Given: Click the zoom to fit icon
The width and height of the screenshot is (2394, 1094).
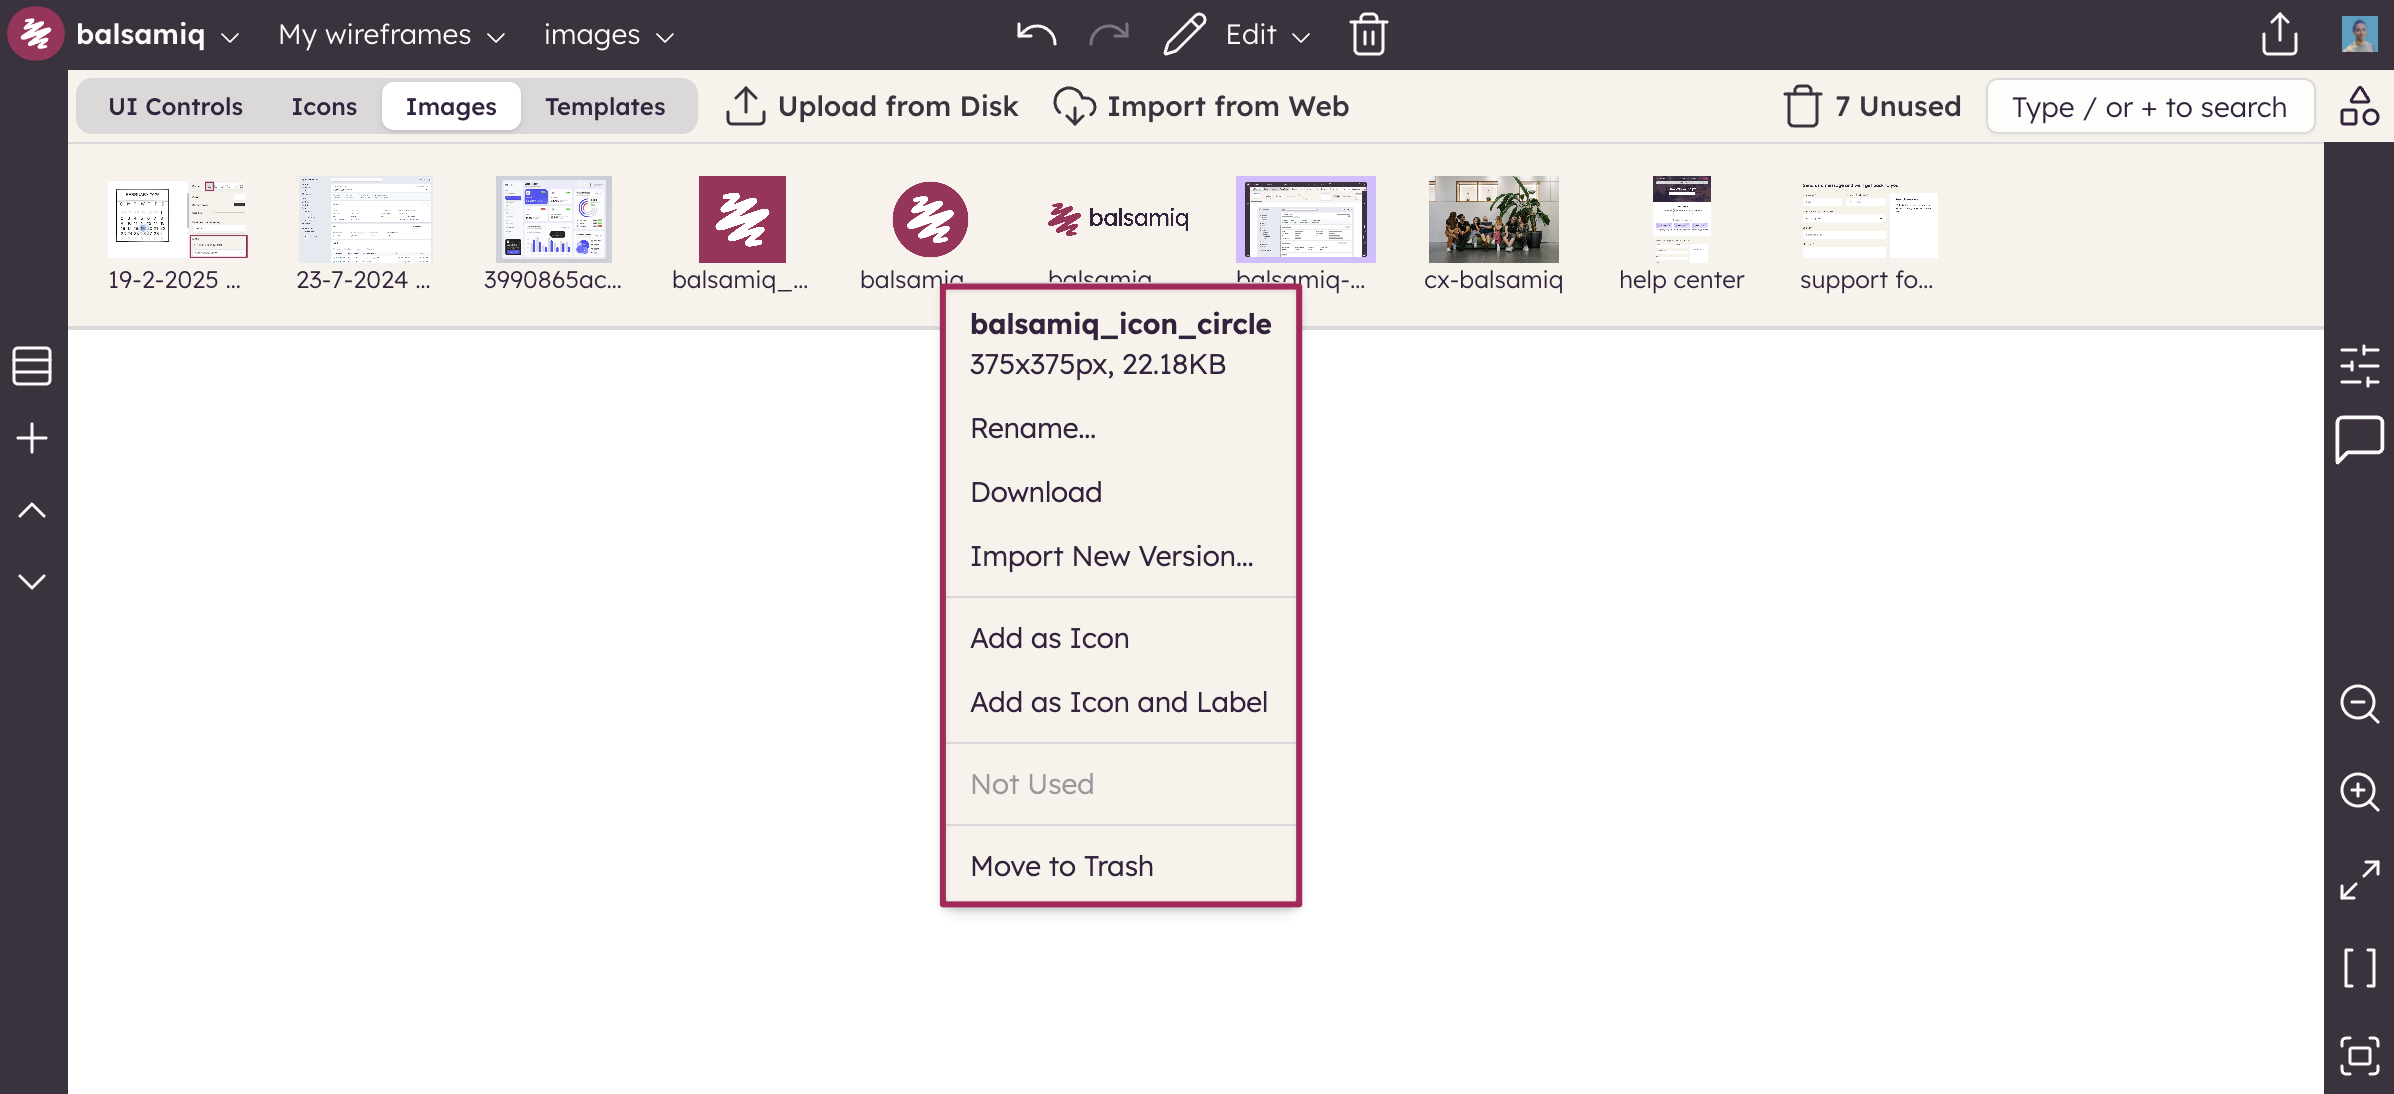Looking at the screenshot, I should (x=2359, y=1056).
